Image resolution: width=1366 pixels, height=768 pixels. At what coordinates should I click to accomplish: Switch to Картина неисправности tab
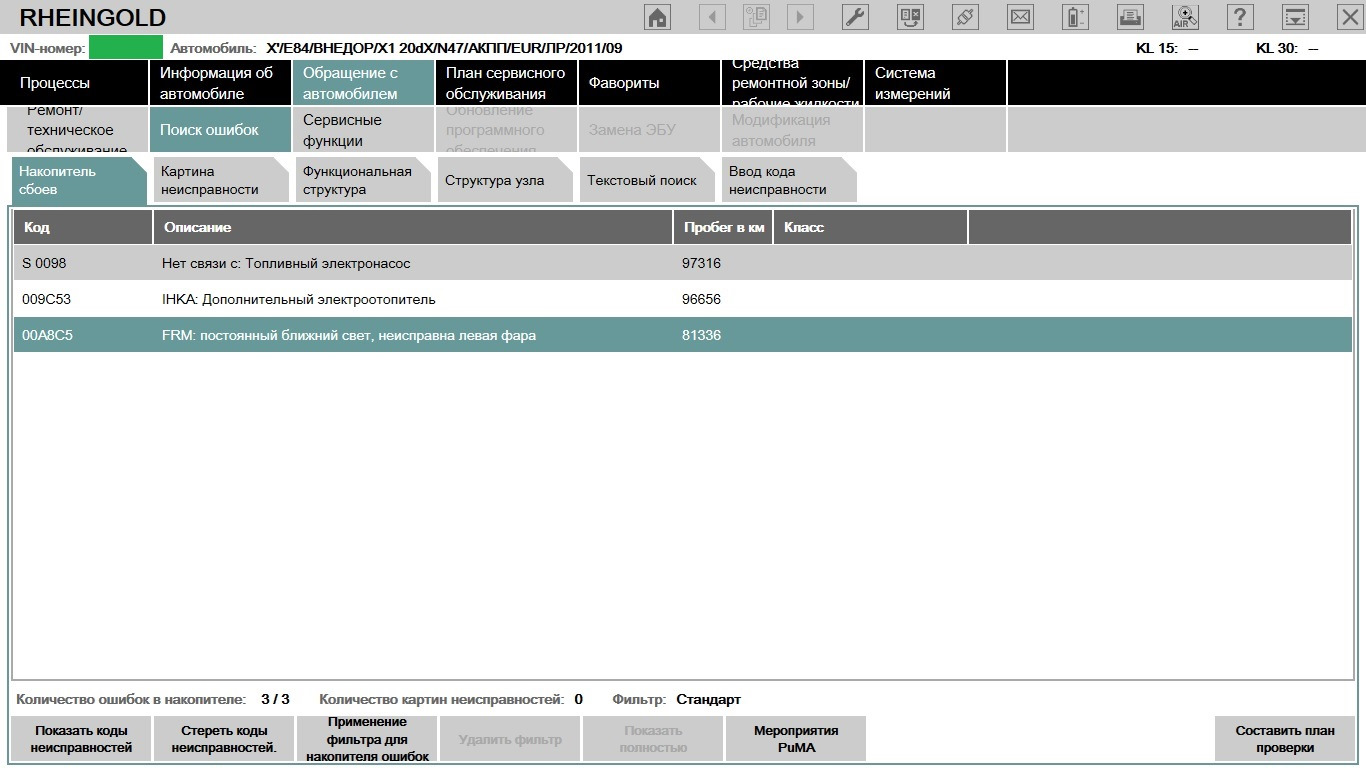click(221, 180)
